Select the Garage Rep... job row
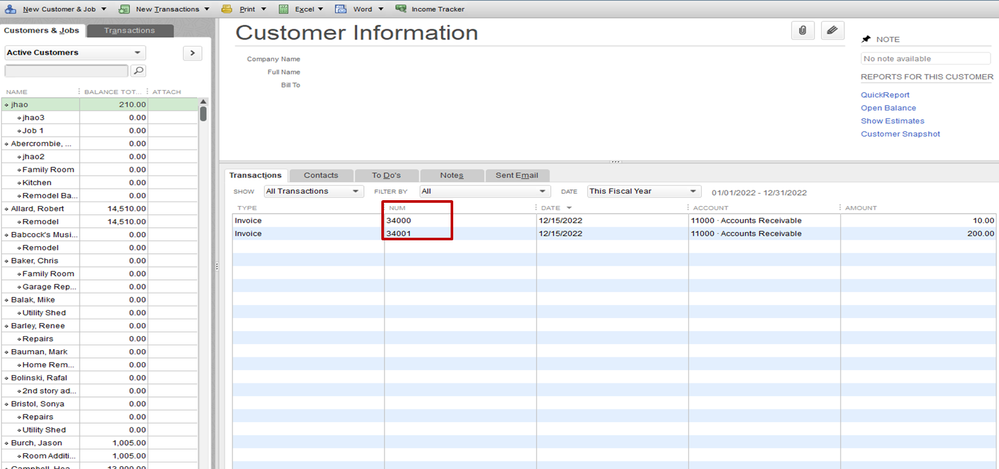 pyautogui.click(x=99, y=287)
